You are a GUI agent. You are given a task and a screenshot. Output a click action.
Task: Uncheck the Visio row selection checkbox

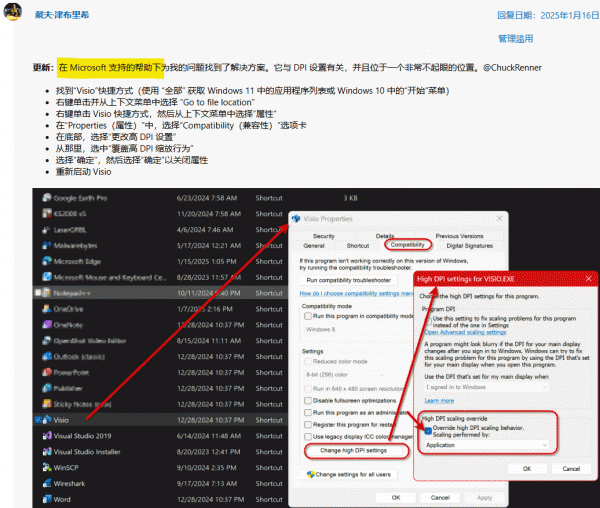(38, 420)
